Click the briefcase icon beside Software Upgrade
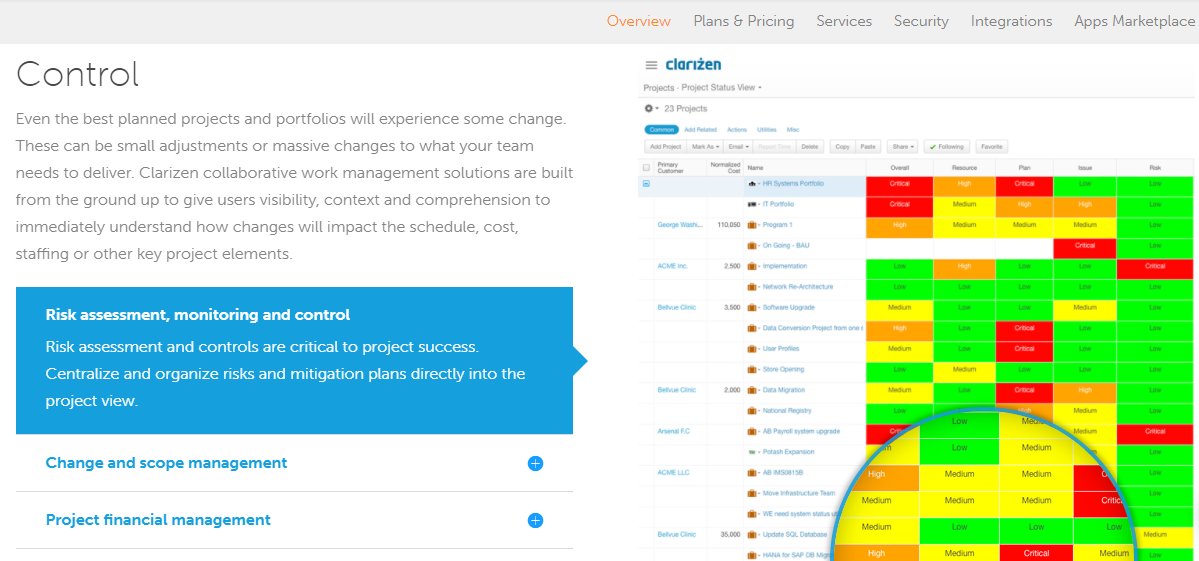This screenshot has width=1199, height=561. click(751, 307)
